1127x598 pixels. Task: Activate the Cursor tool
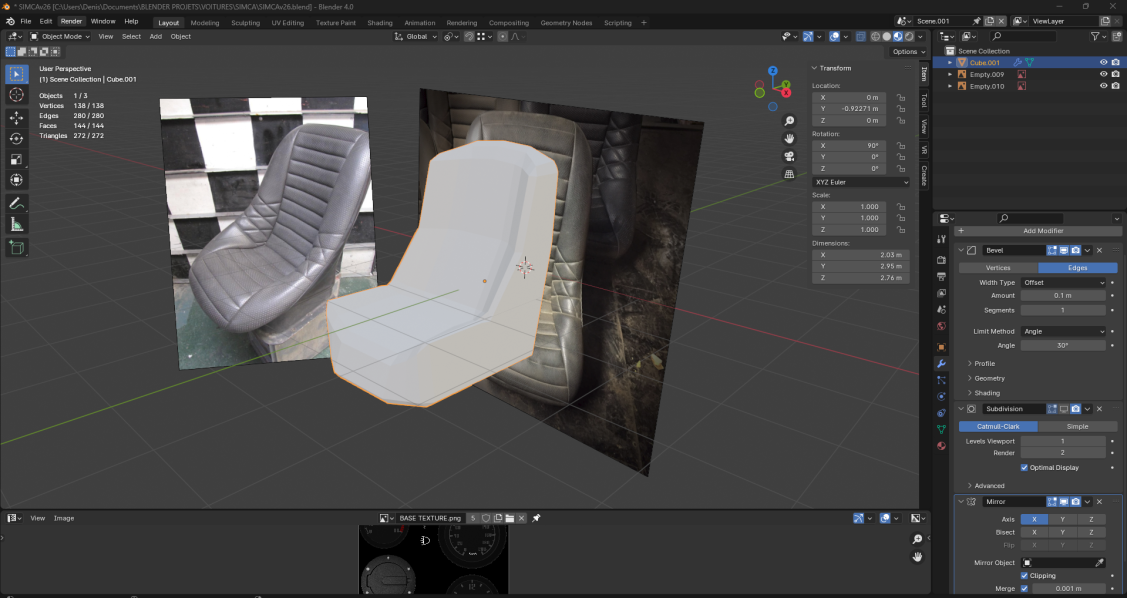point(16,94)
